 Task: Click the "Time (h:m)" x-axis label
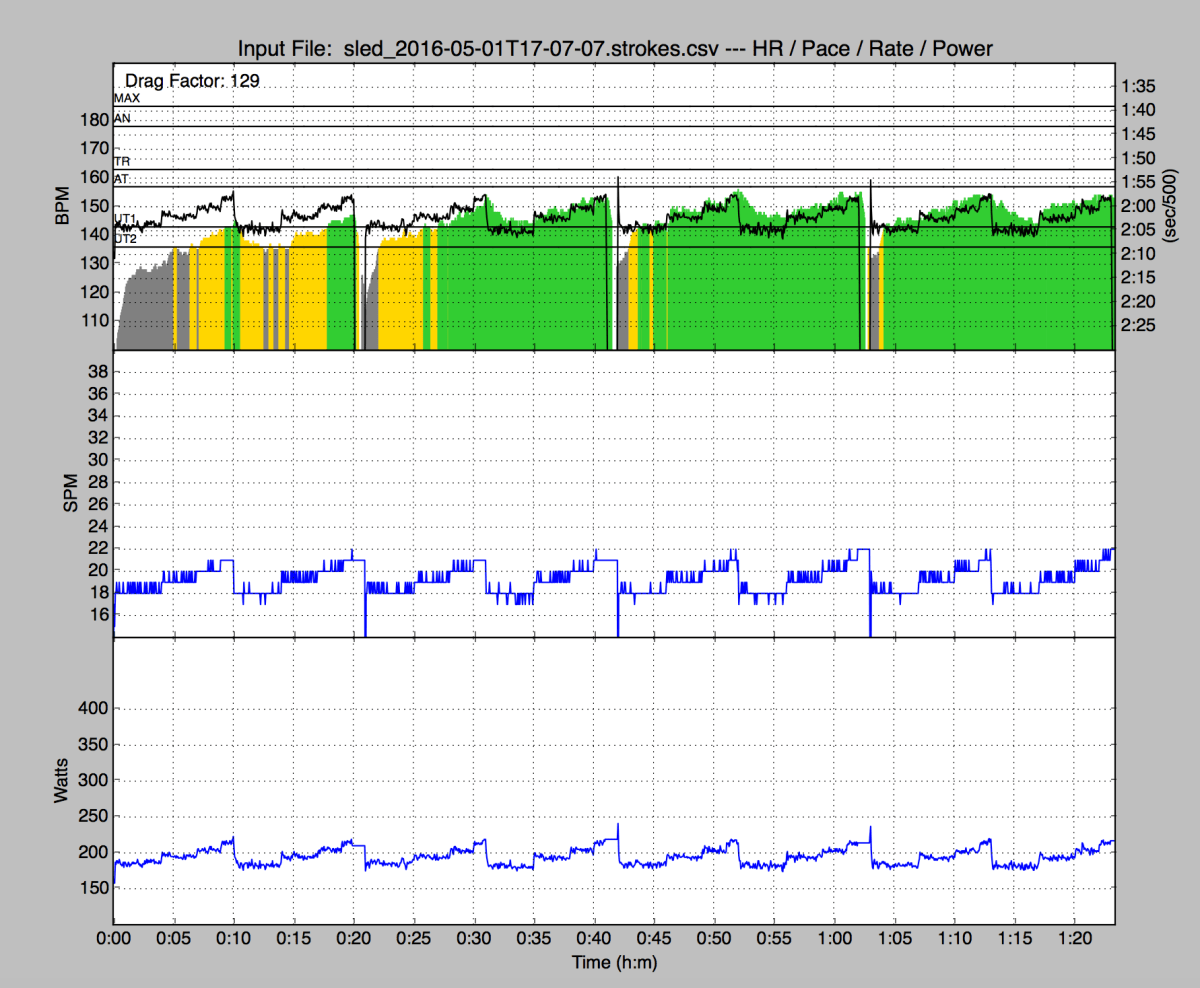click(x=614, y=963)
